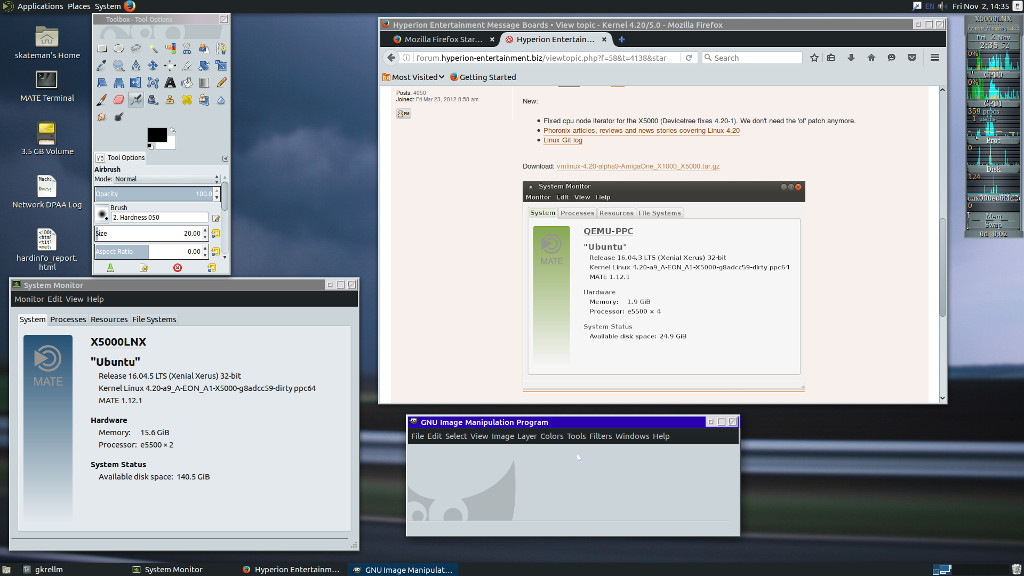Open a new Firefox tab

tap(622, 39)
